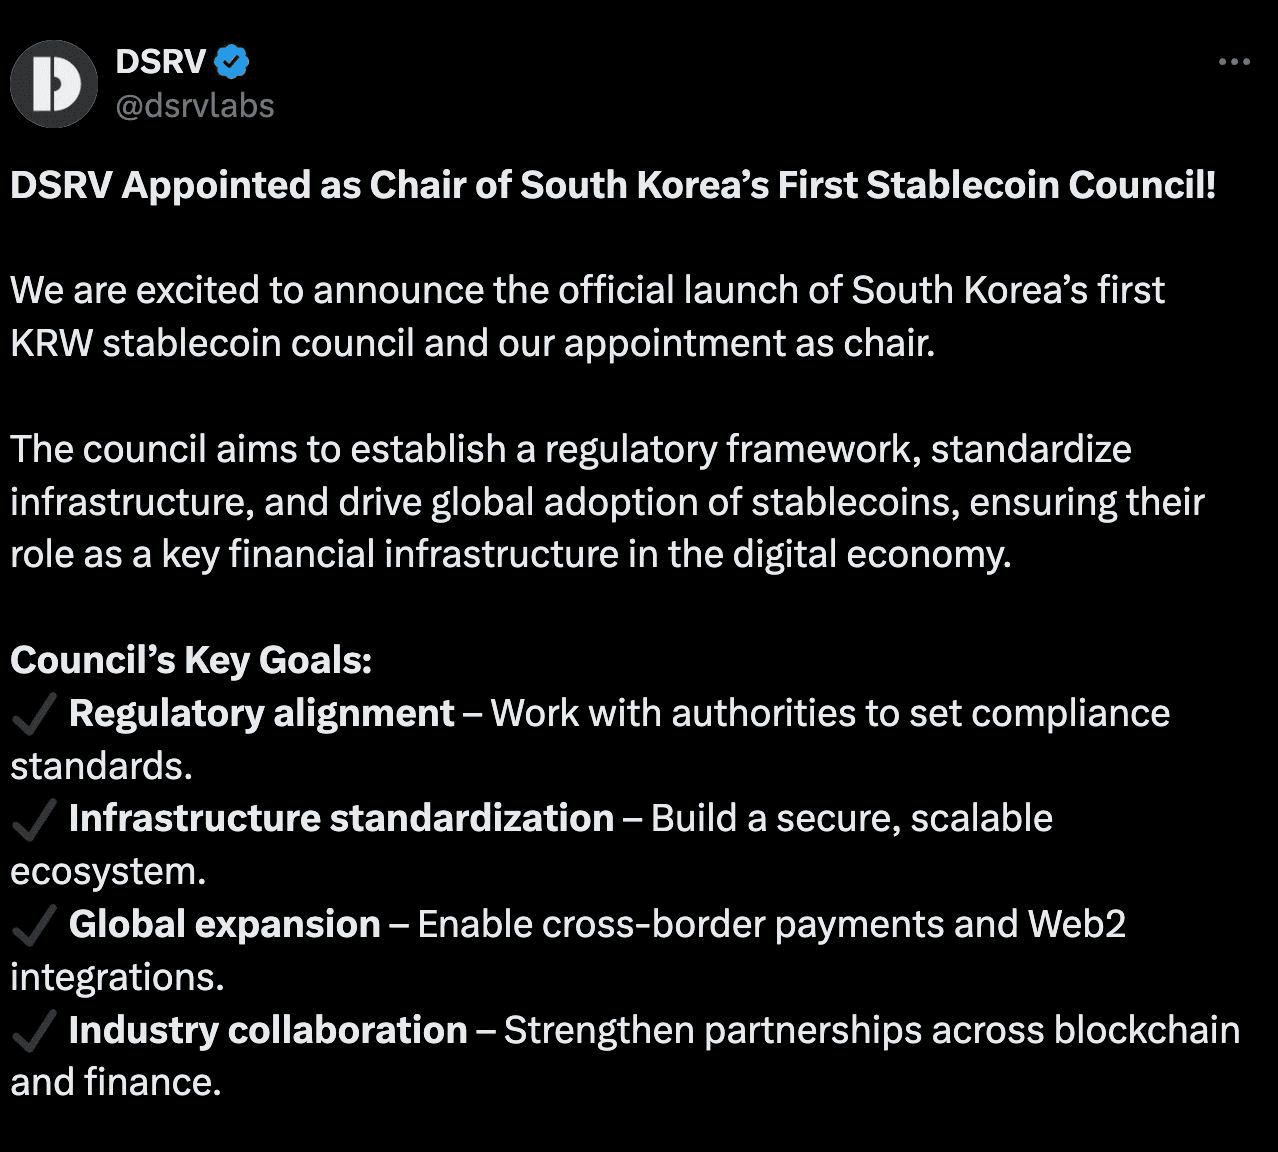Click the DSRV display name

(x=160, y=62)
